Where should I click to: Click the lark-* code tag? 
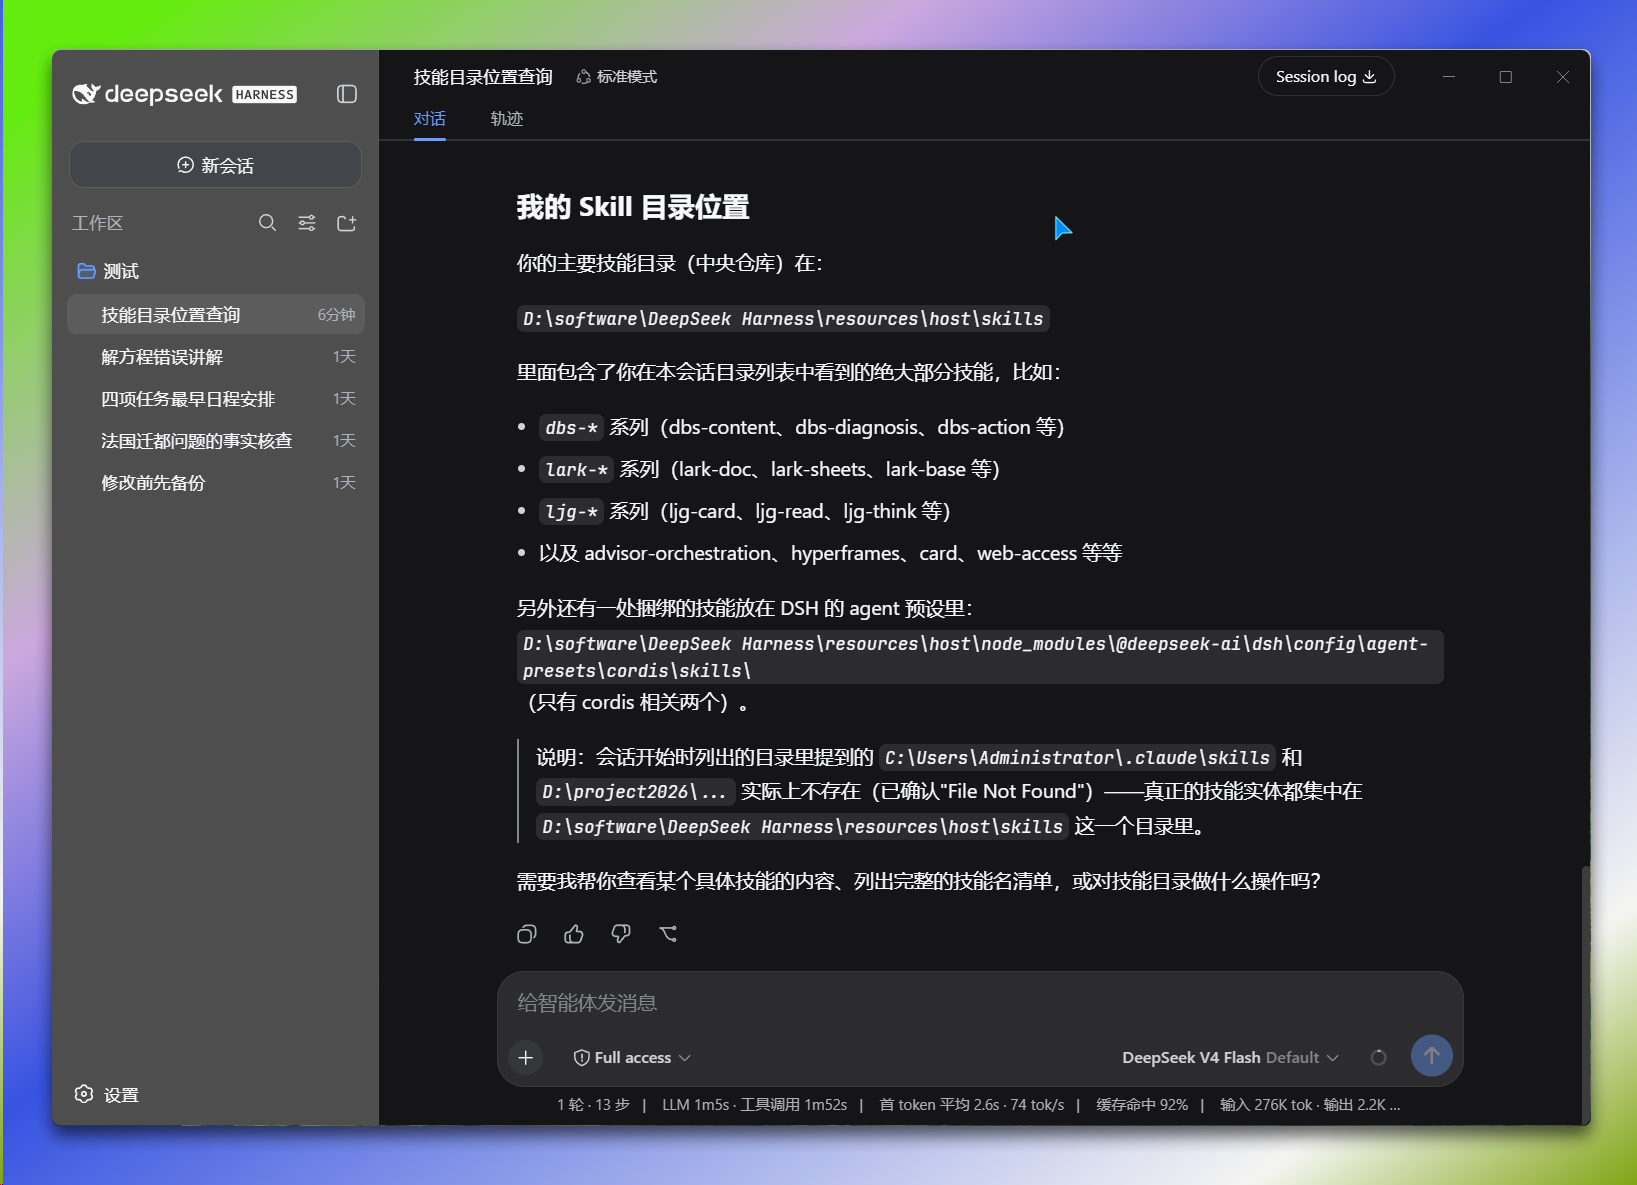(x=576, y=470)
